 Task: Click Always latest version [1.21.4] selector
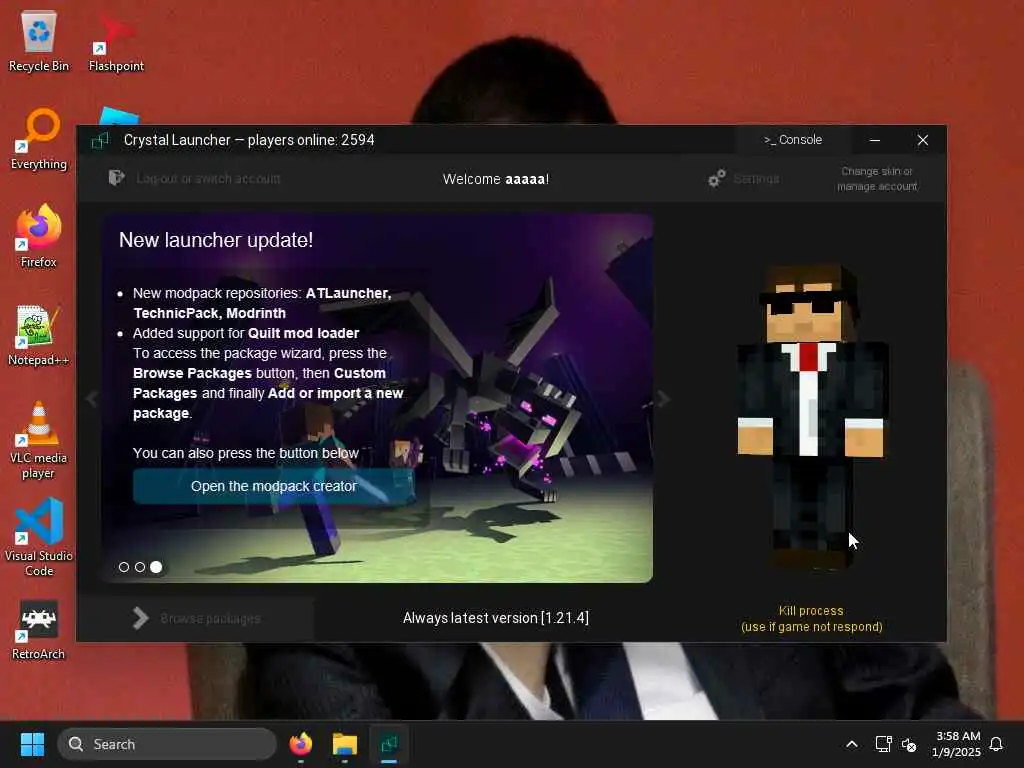pyautogui.click(x=496, y=618)
